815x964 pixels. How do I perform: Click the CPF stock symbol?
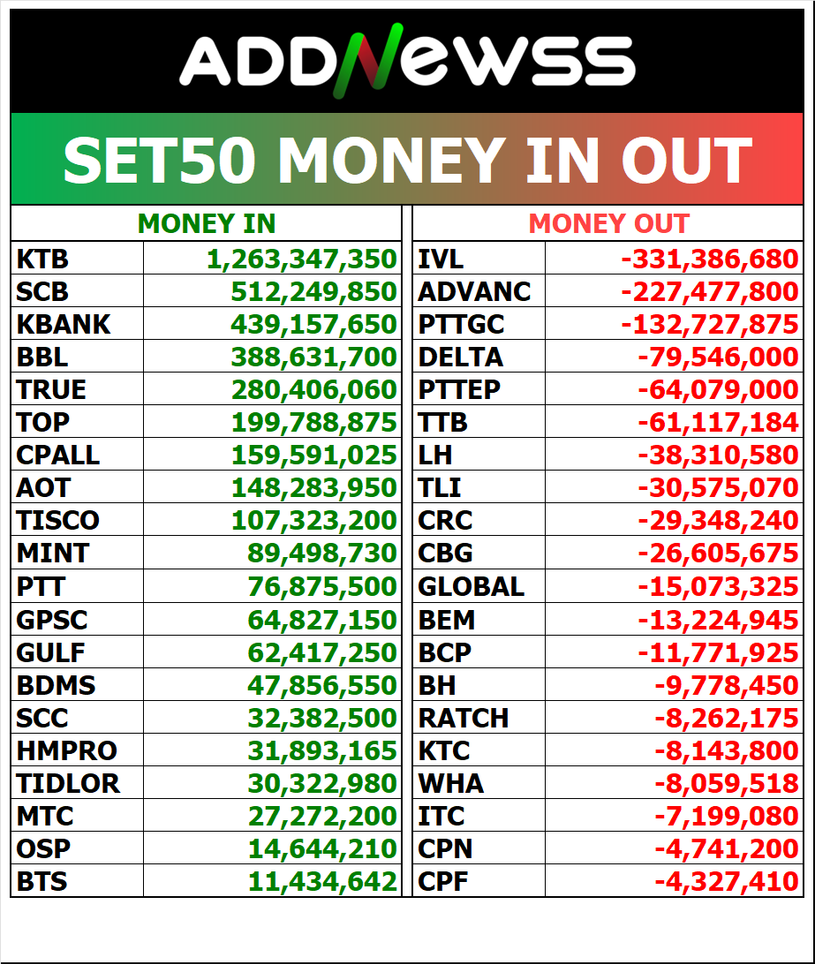pyautogui.click(x=443, y=881)
